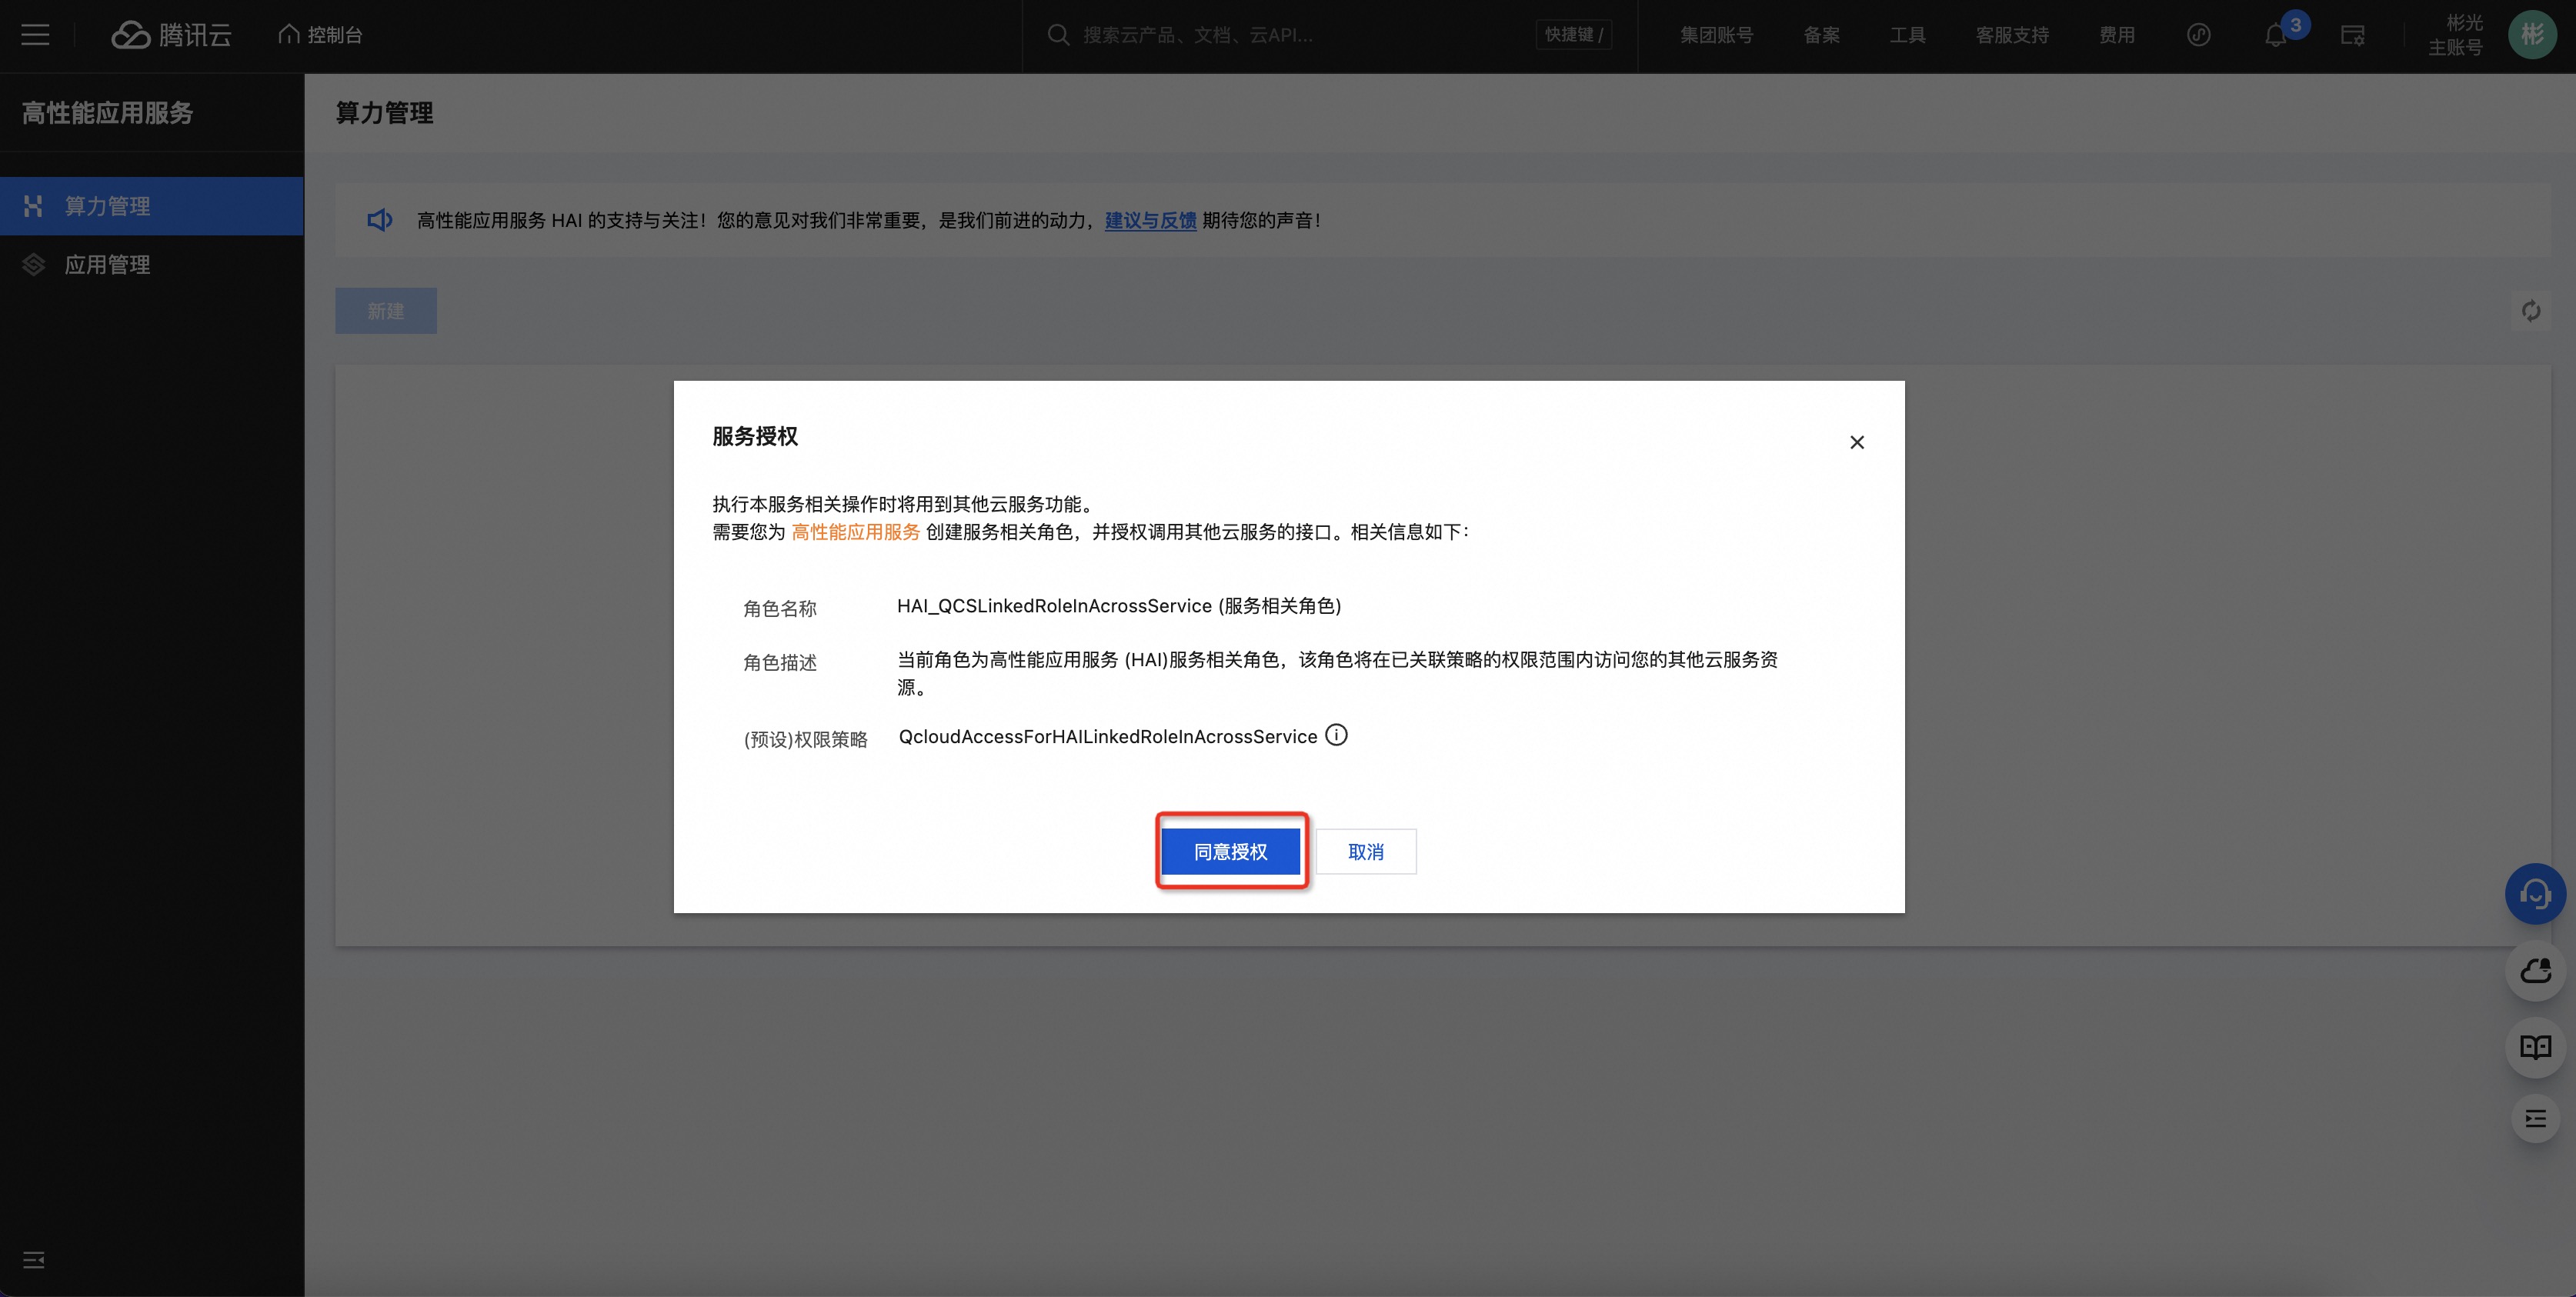Viewport: 2576px width, 1297px height.
Task: Click the cloud alert icon on right edge
Action: (2534, 970)
